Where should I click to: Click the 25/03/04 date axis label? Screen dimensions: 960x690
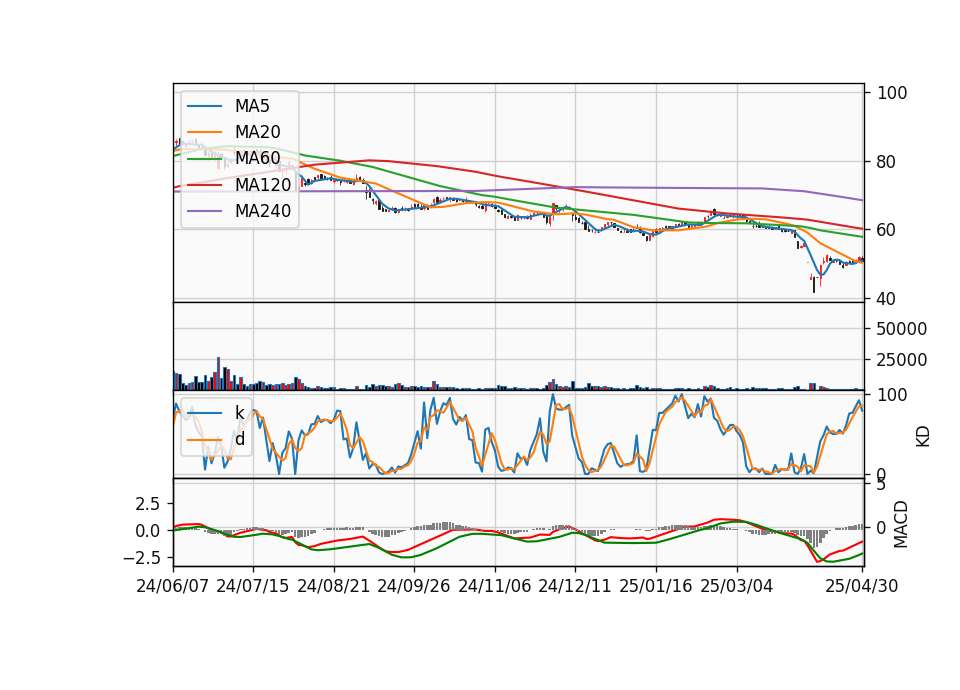[737, 586]
